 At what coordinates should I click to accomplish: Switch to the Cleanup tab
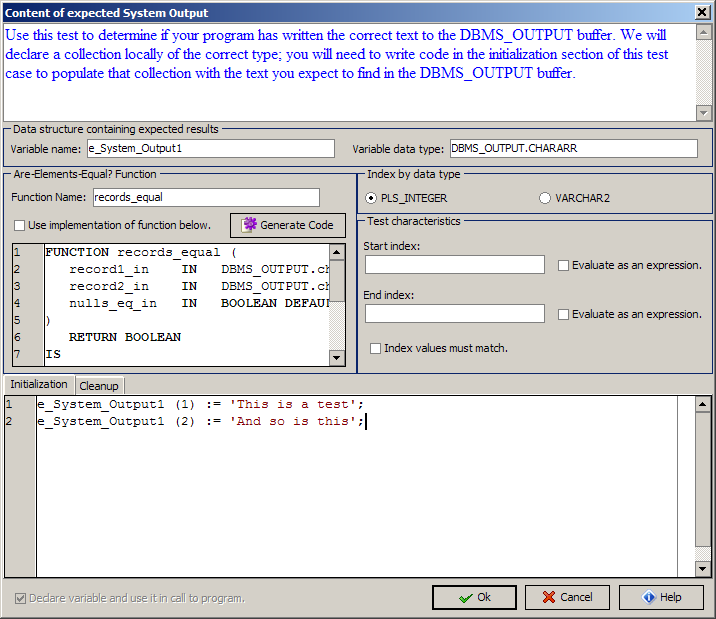(98, 386)
